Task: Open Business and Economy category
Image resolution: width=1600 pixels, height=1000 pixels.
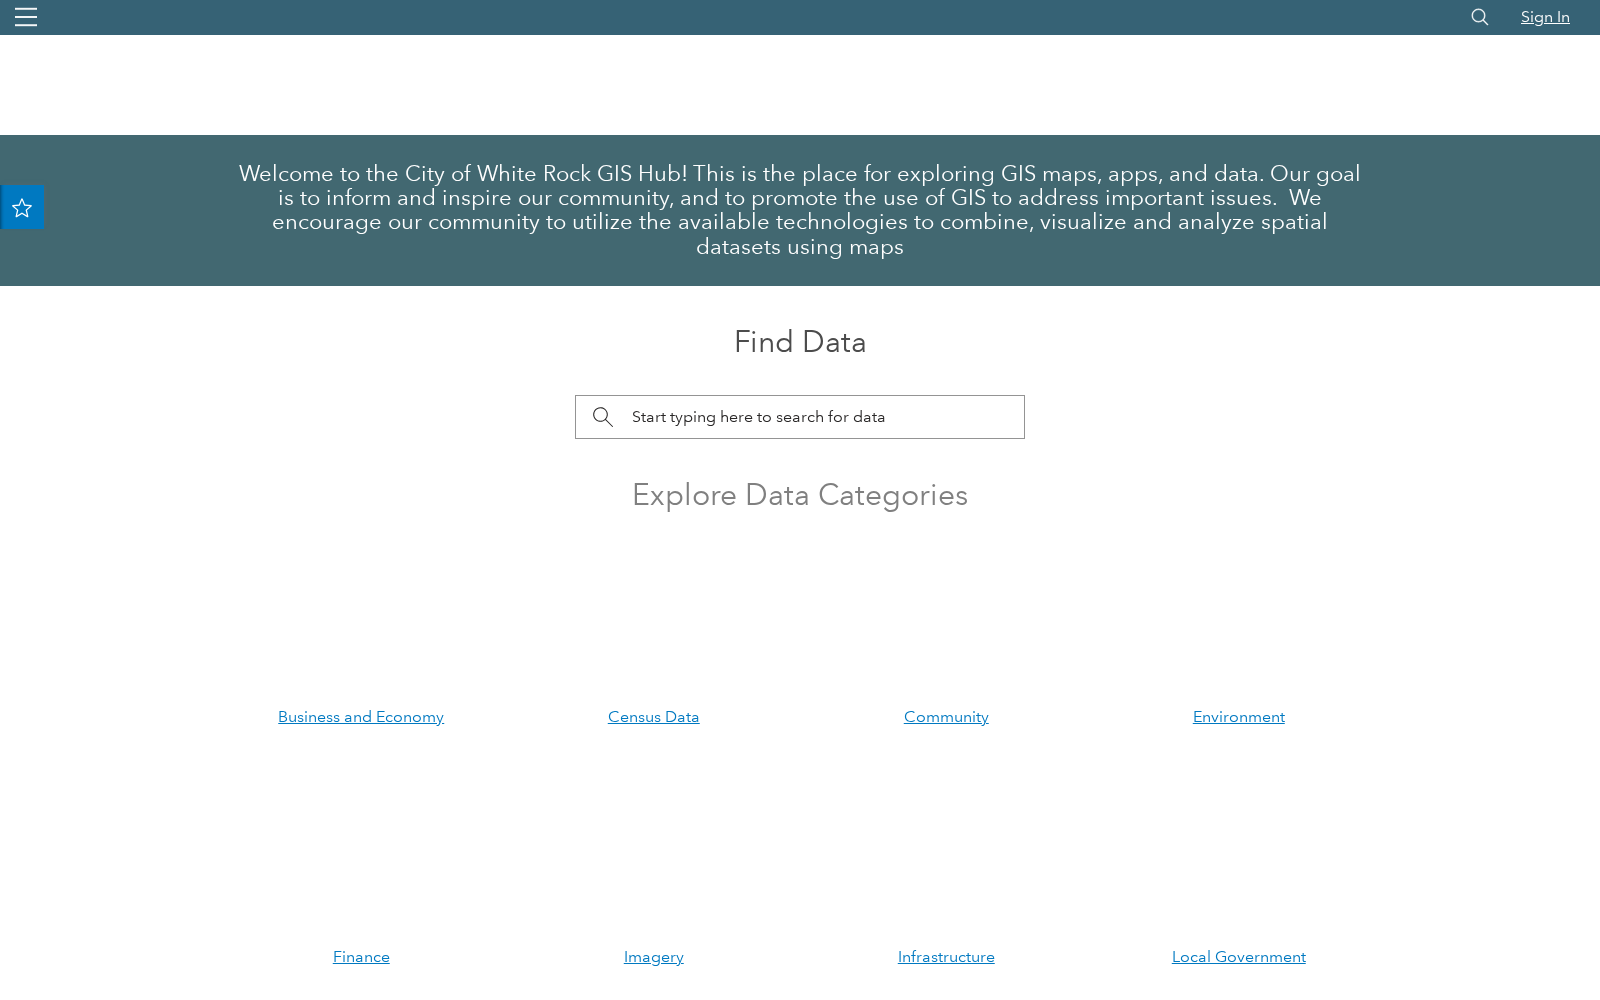Action: [361, 717]
